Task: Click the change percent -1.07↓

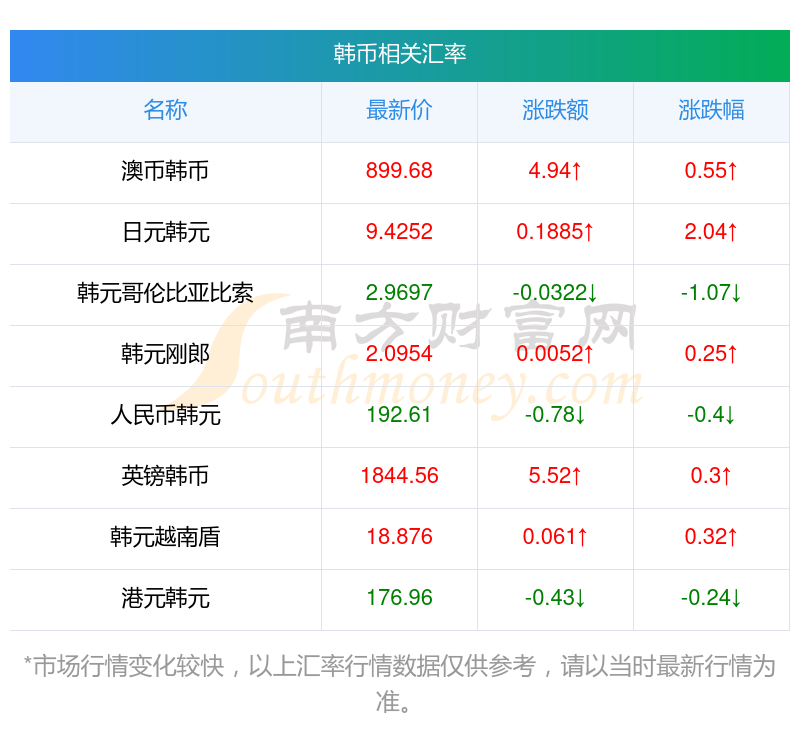Action: 711,293
